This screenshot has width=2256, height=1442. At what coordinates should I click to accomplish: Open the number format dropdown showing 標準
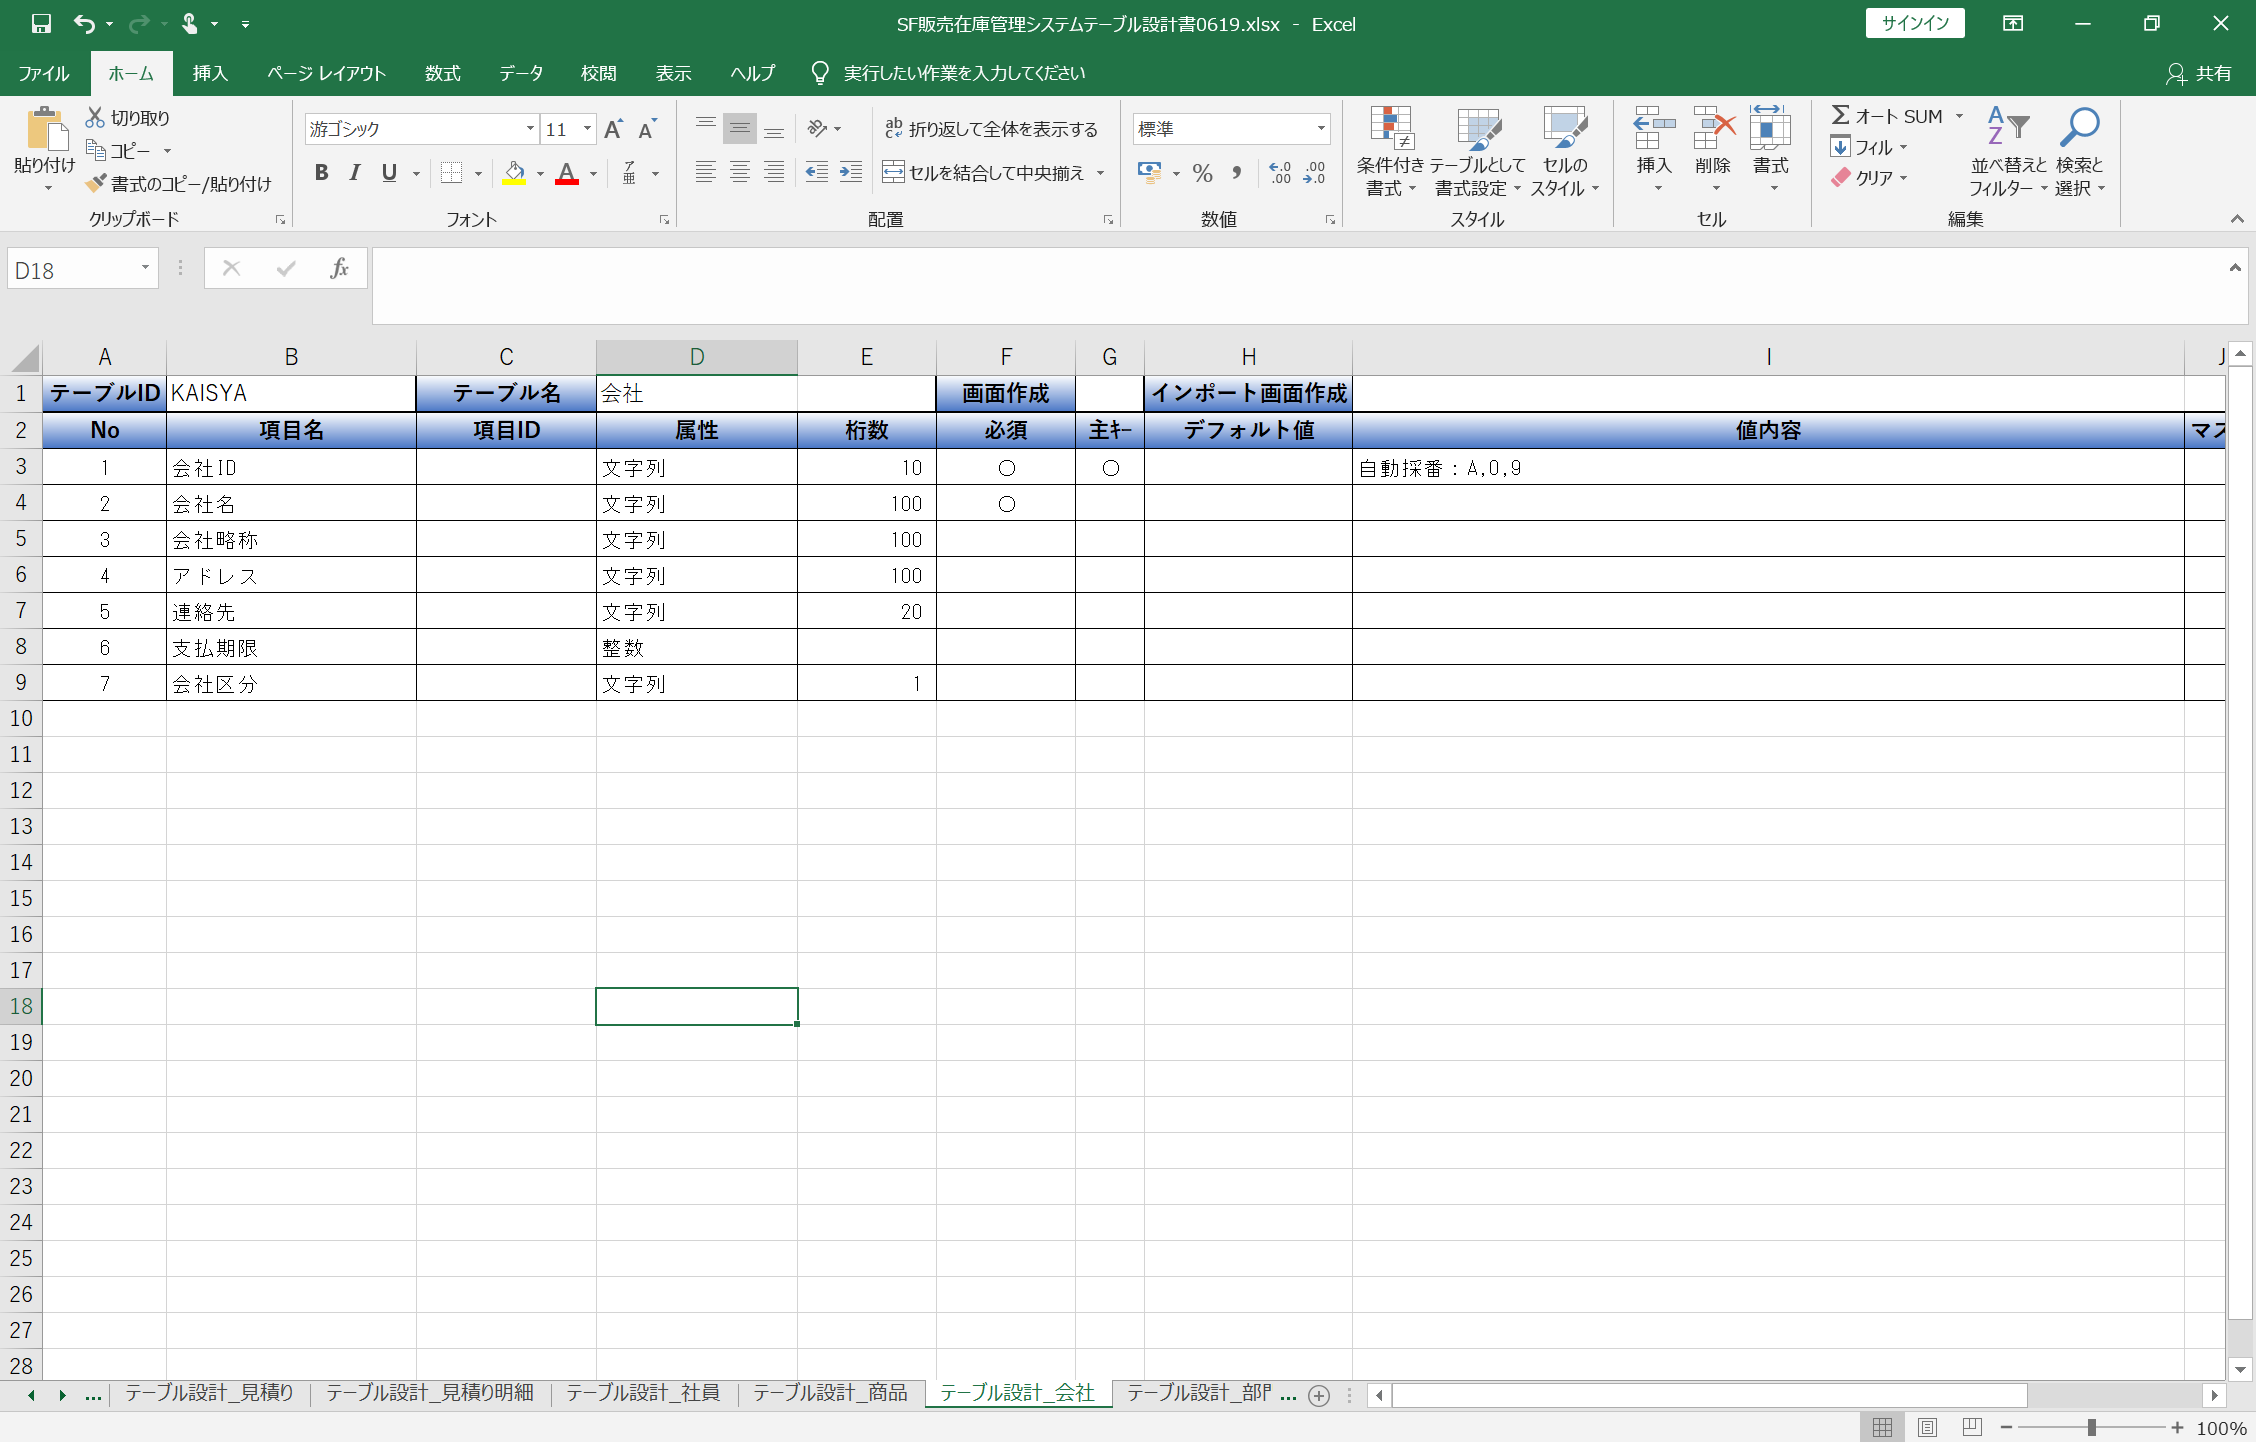pos(1321,129)
